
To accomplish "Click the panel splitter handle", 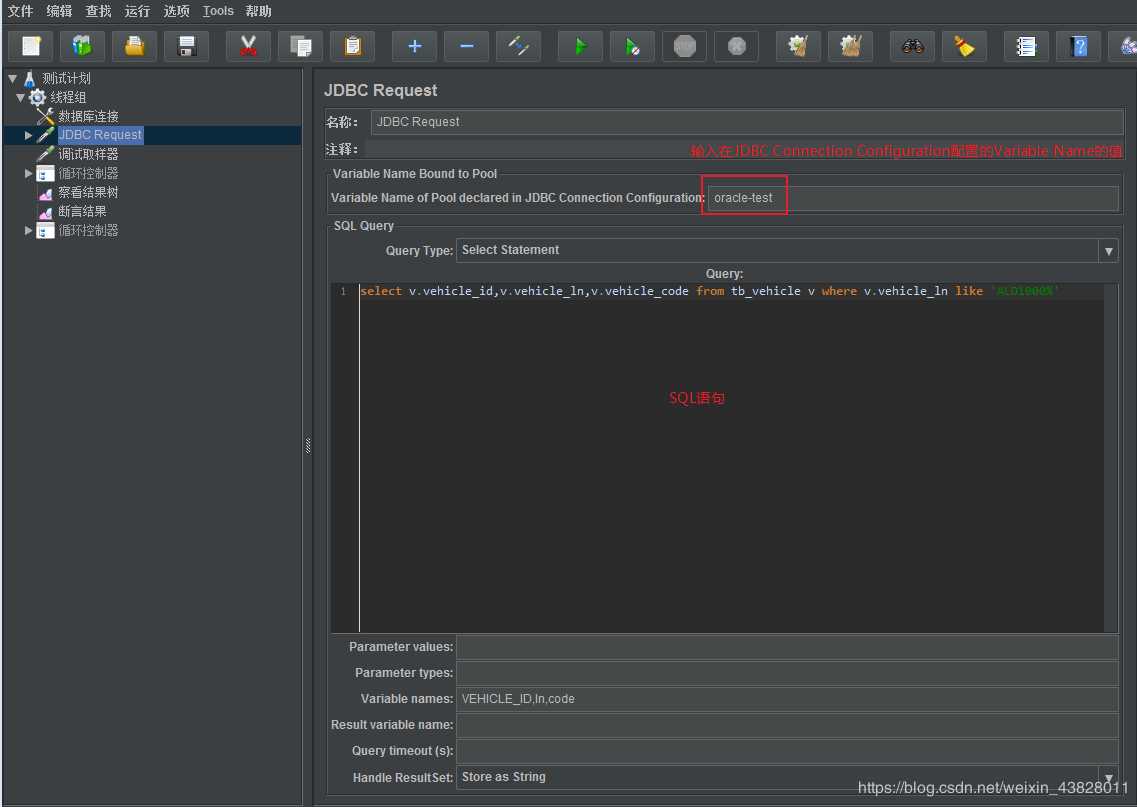I will coord(308,445).
